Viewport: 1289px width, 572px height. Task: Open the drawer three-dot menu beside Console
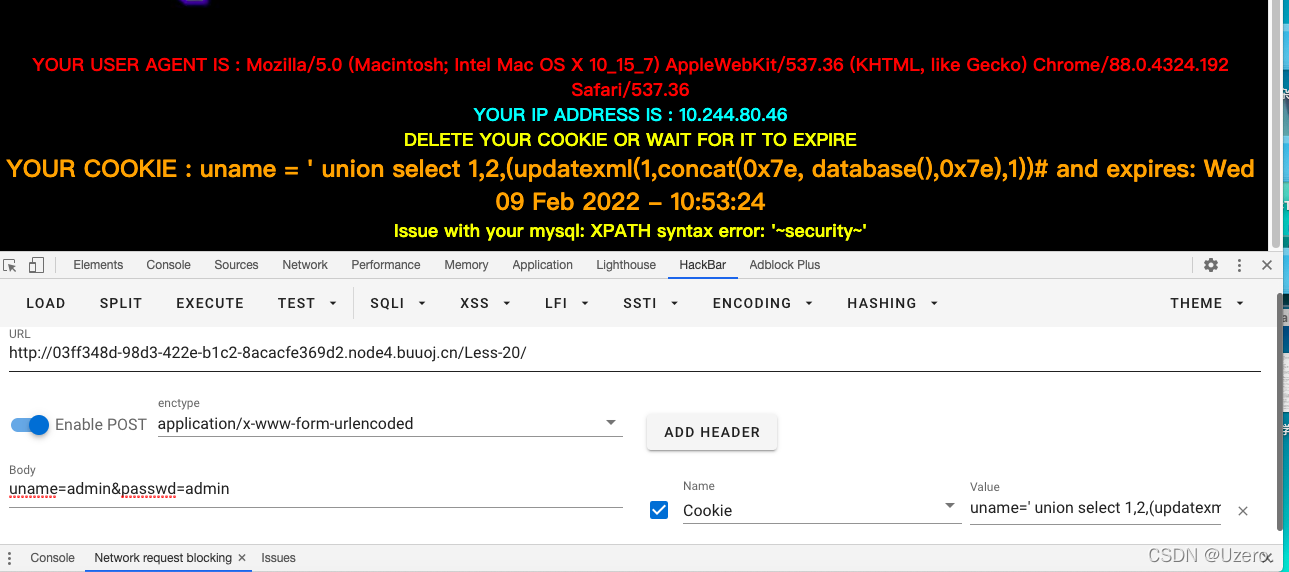11,558
